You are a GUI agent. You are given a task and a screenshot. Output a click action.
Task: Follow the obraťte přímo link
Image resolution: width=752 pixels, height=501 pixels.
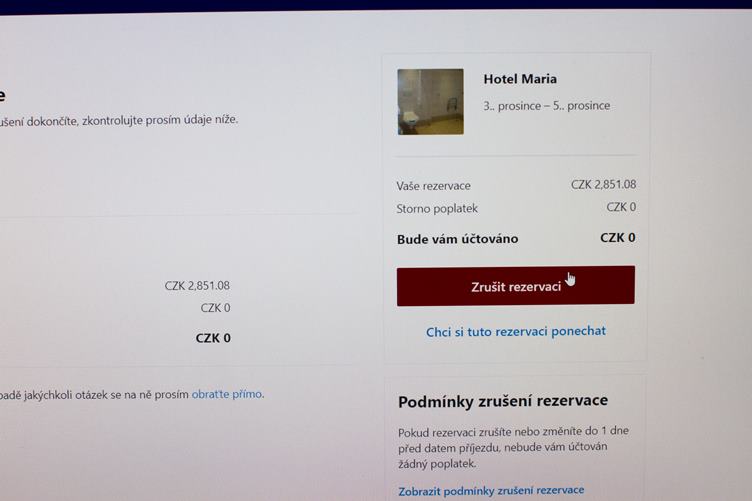click(227, 394)
